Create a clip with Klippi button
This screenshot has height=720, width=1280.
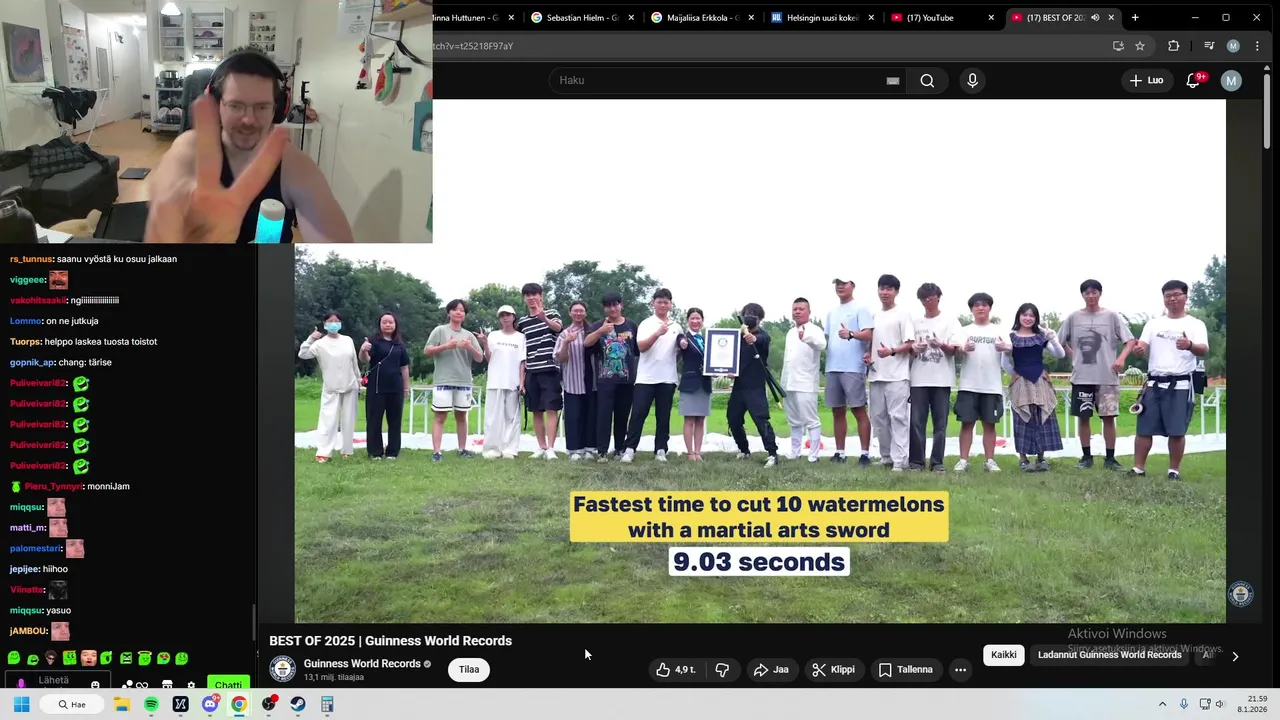833,670
